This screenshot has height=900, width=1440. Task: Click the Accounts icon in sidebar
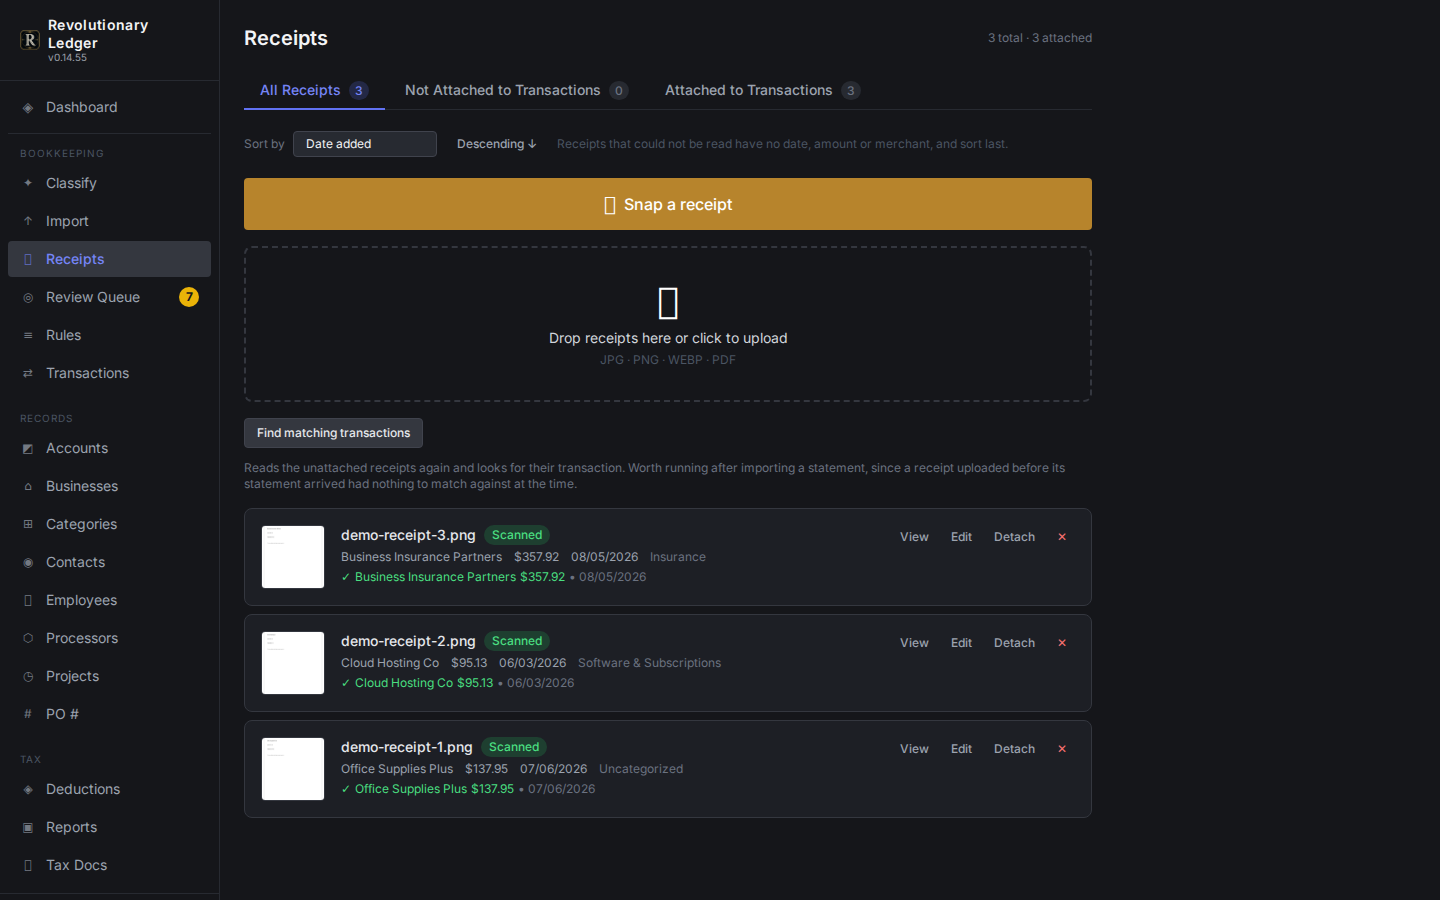pyautogui.click(x=28, y=448)
